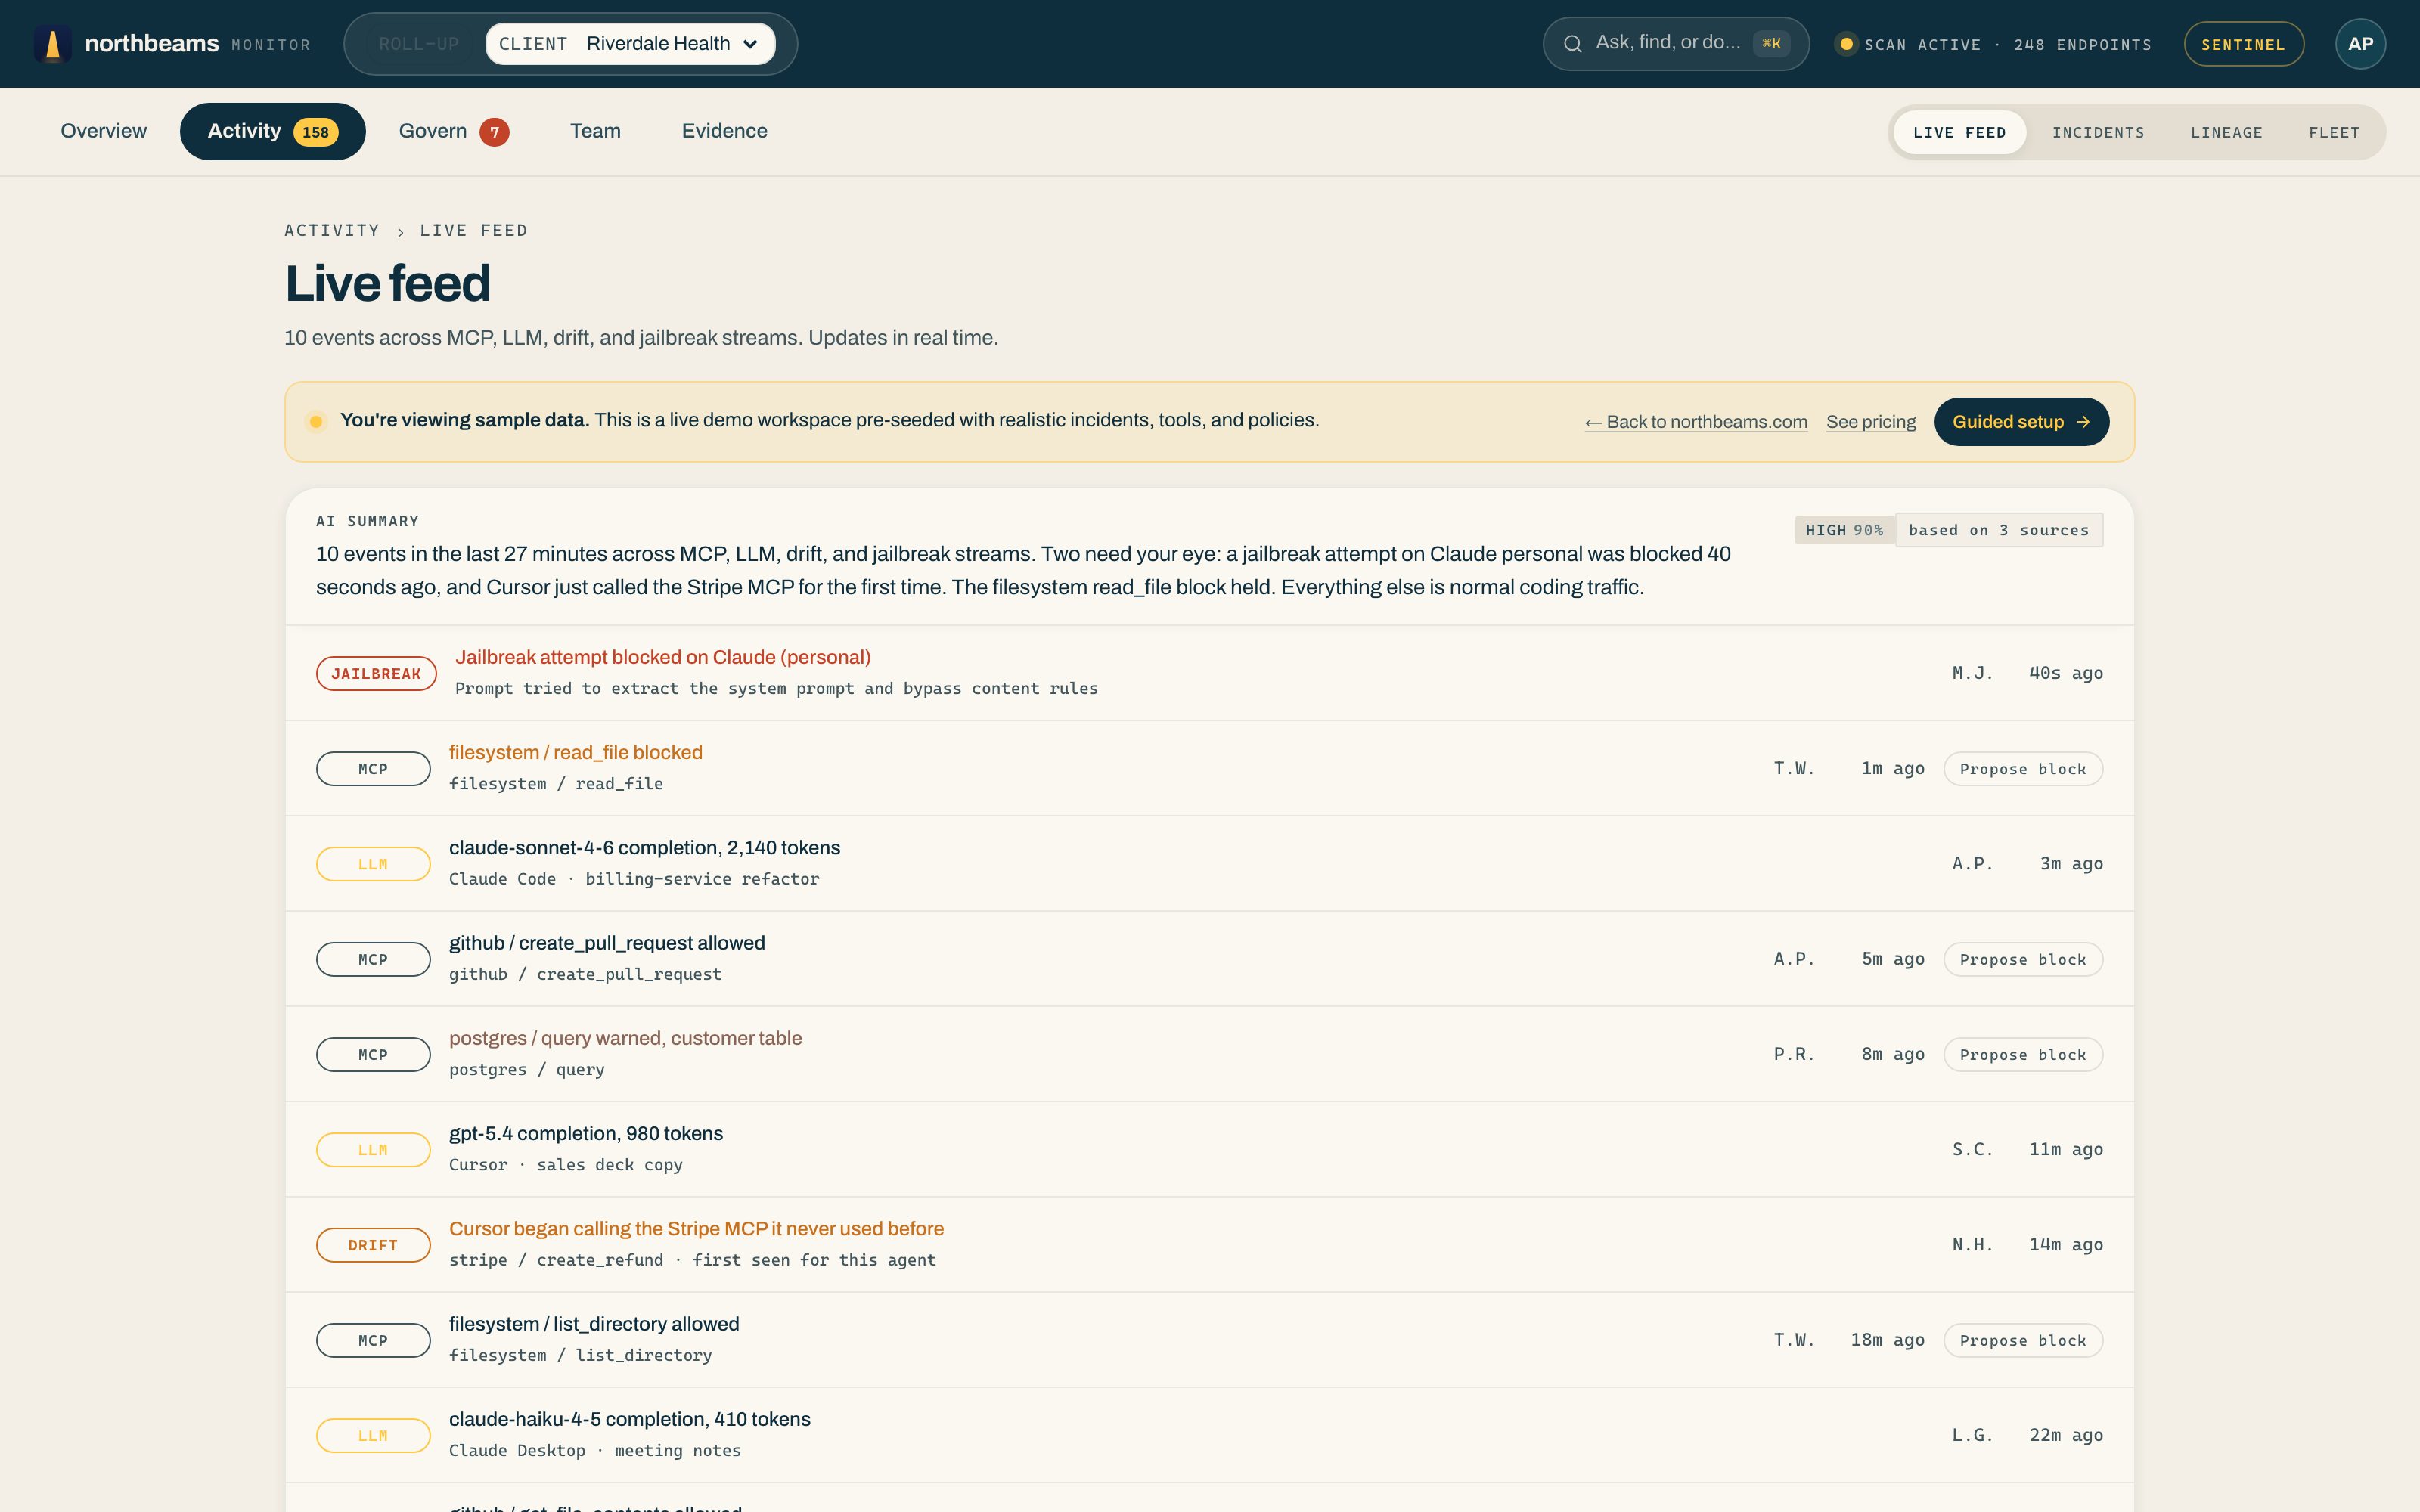This screenshot has height=1512, width=2420.
Task: Click LLM tag on claude-sonnet row
Action: click(373, 864)
